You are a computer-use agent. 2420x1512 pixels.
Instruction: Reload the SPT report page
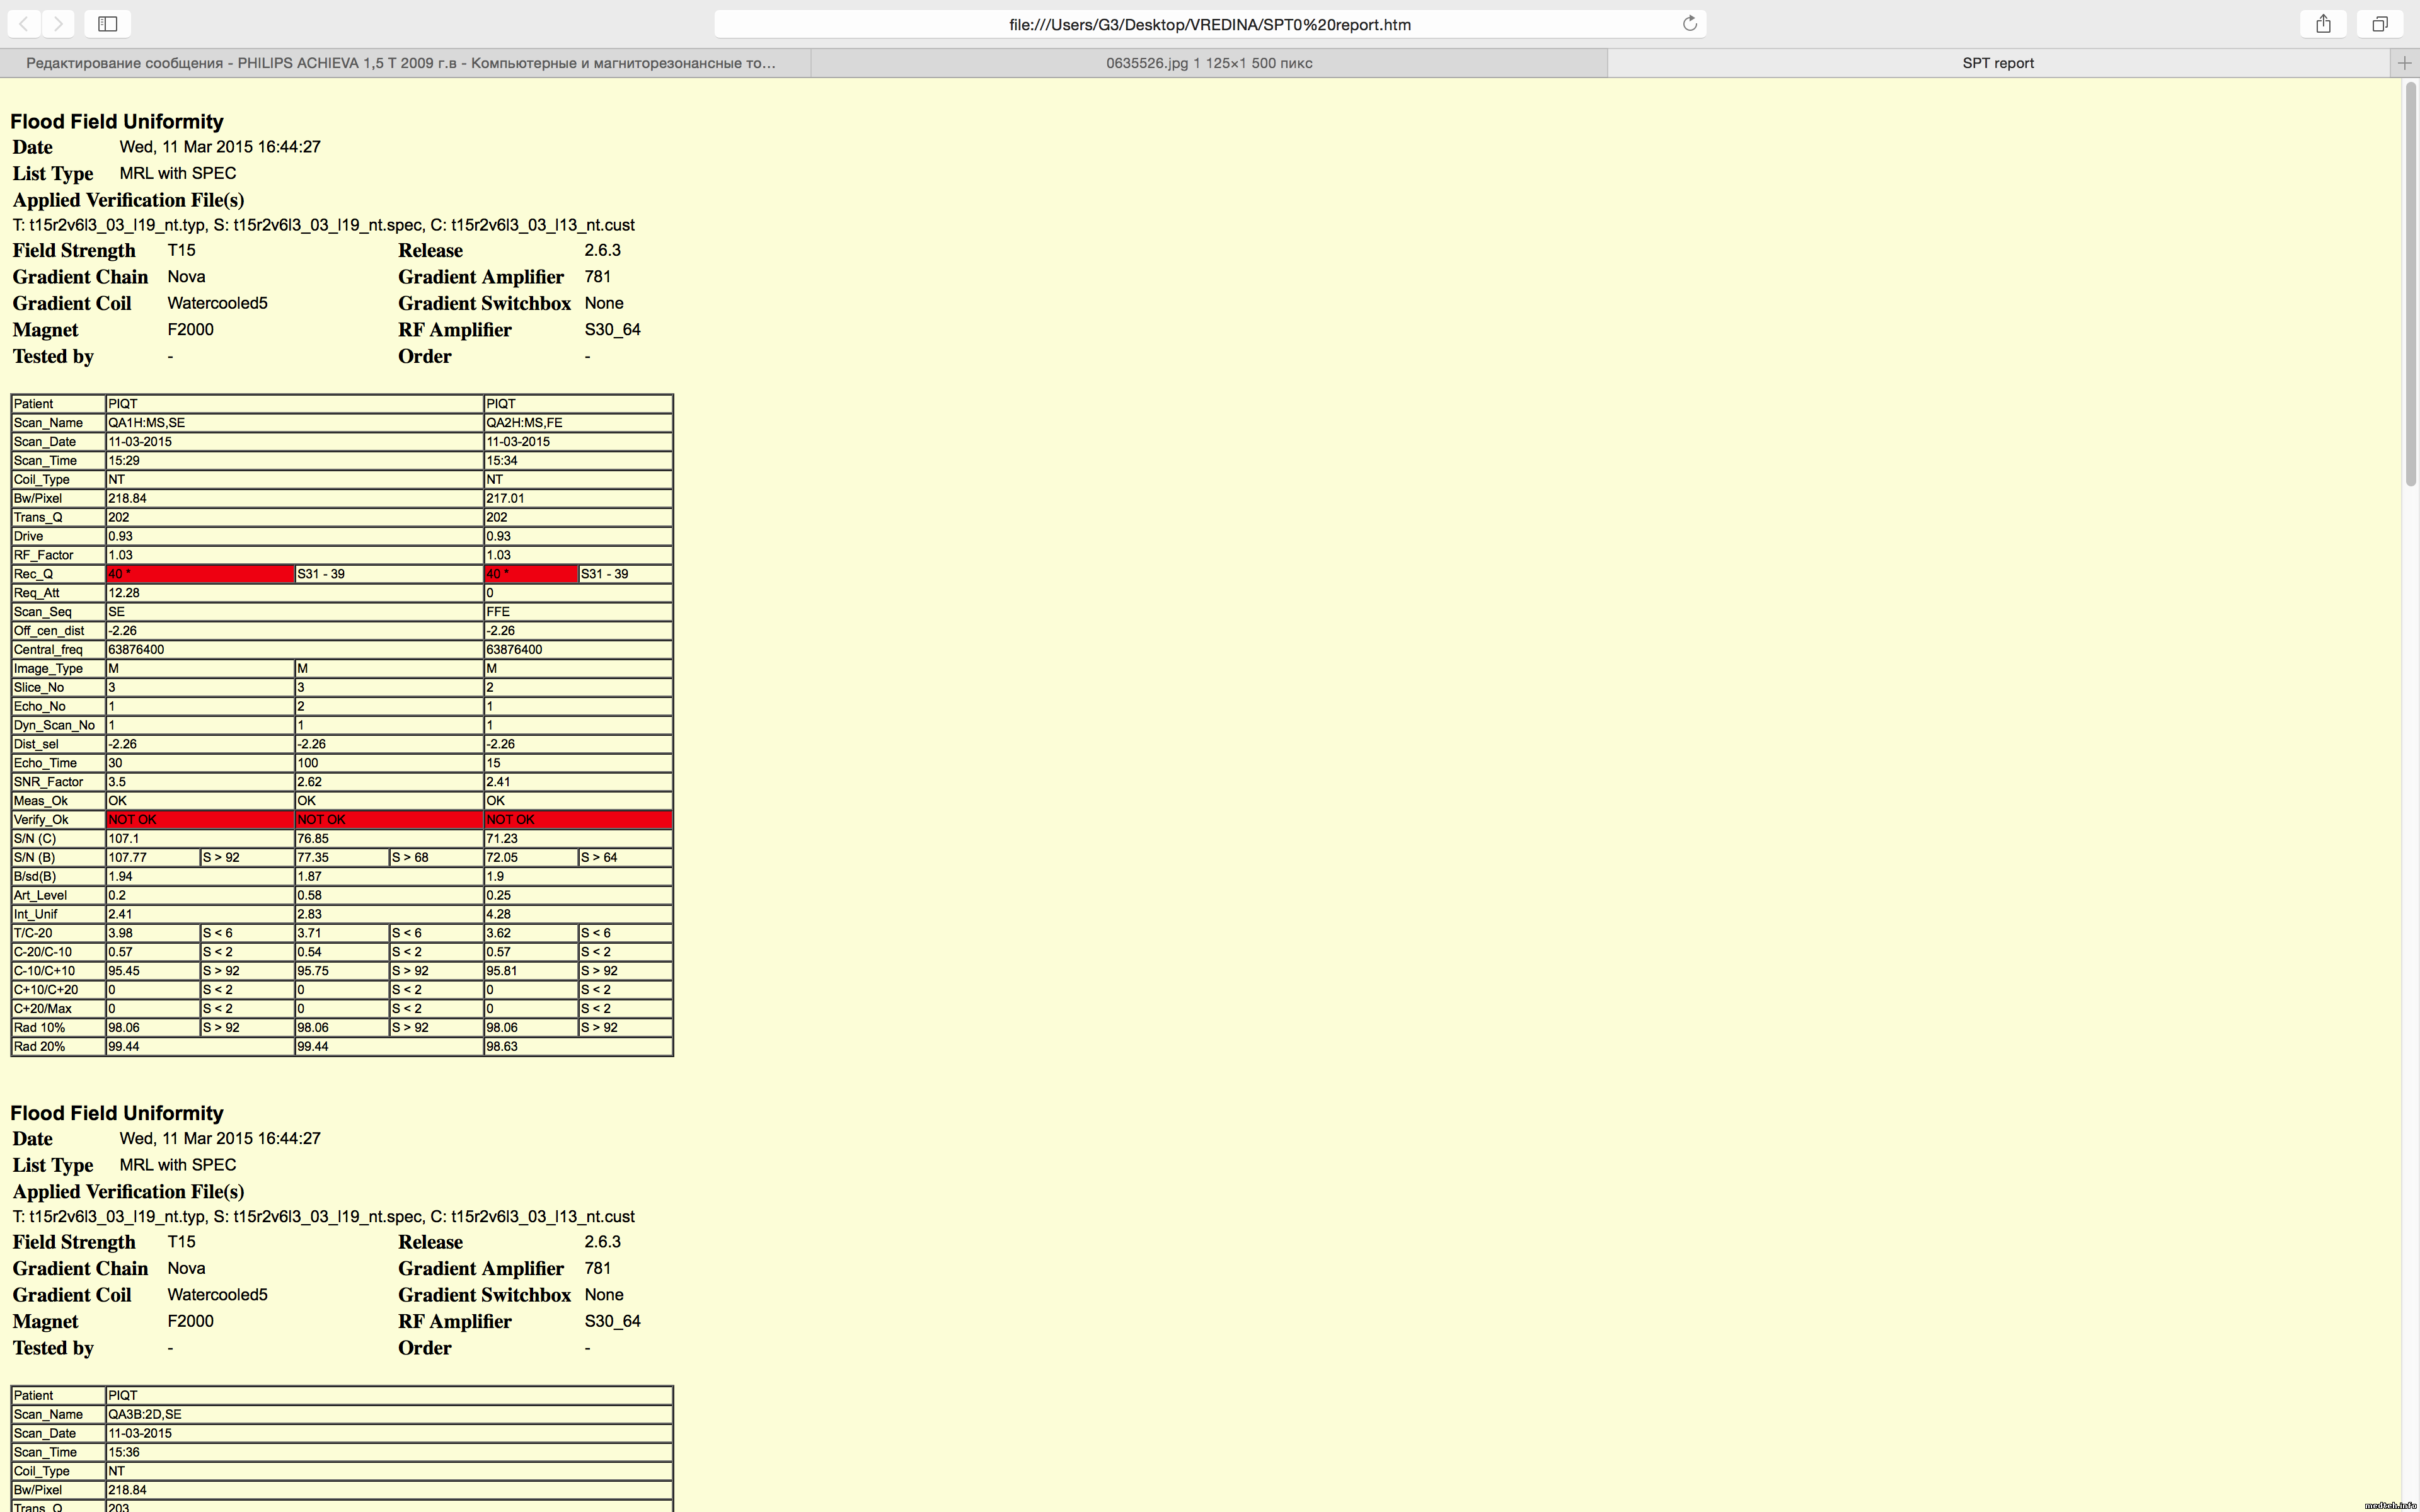pyautogui.click(x=1689, y=23)
